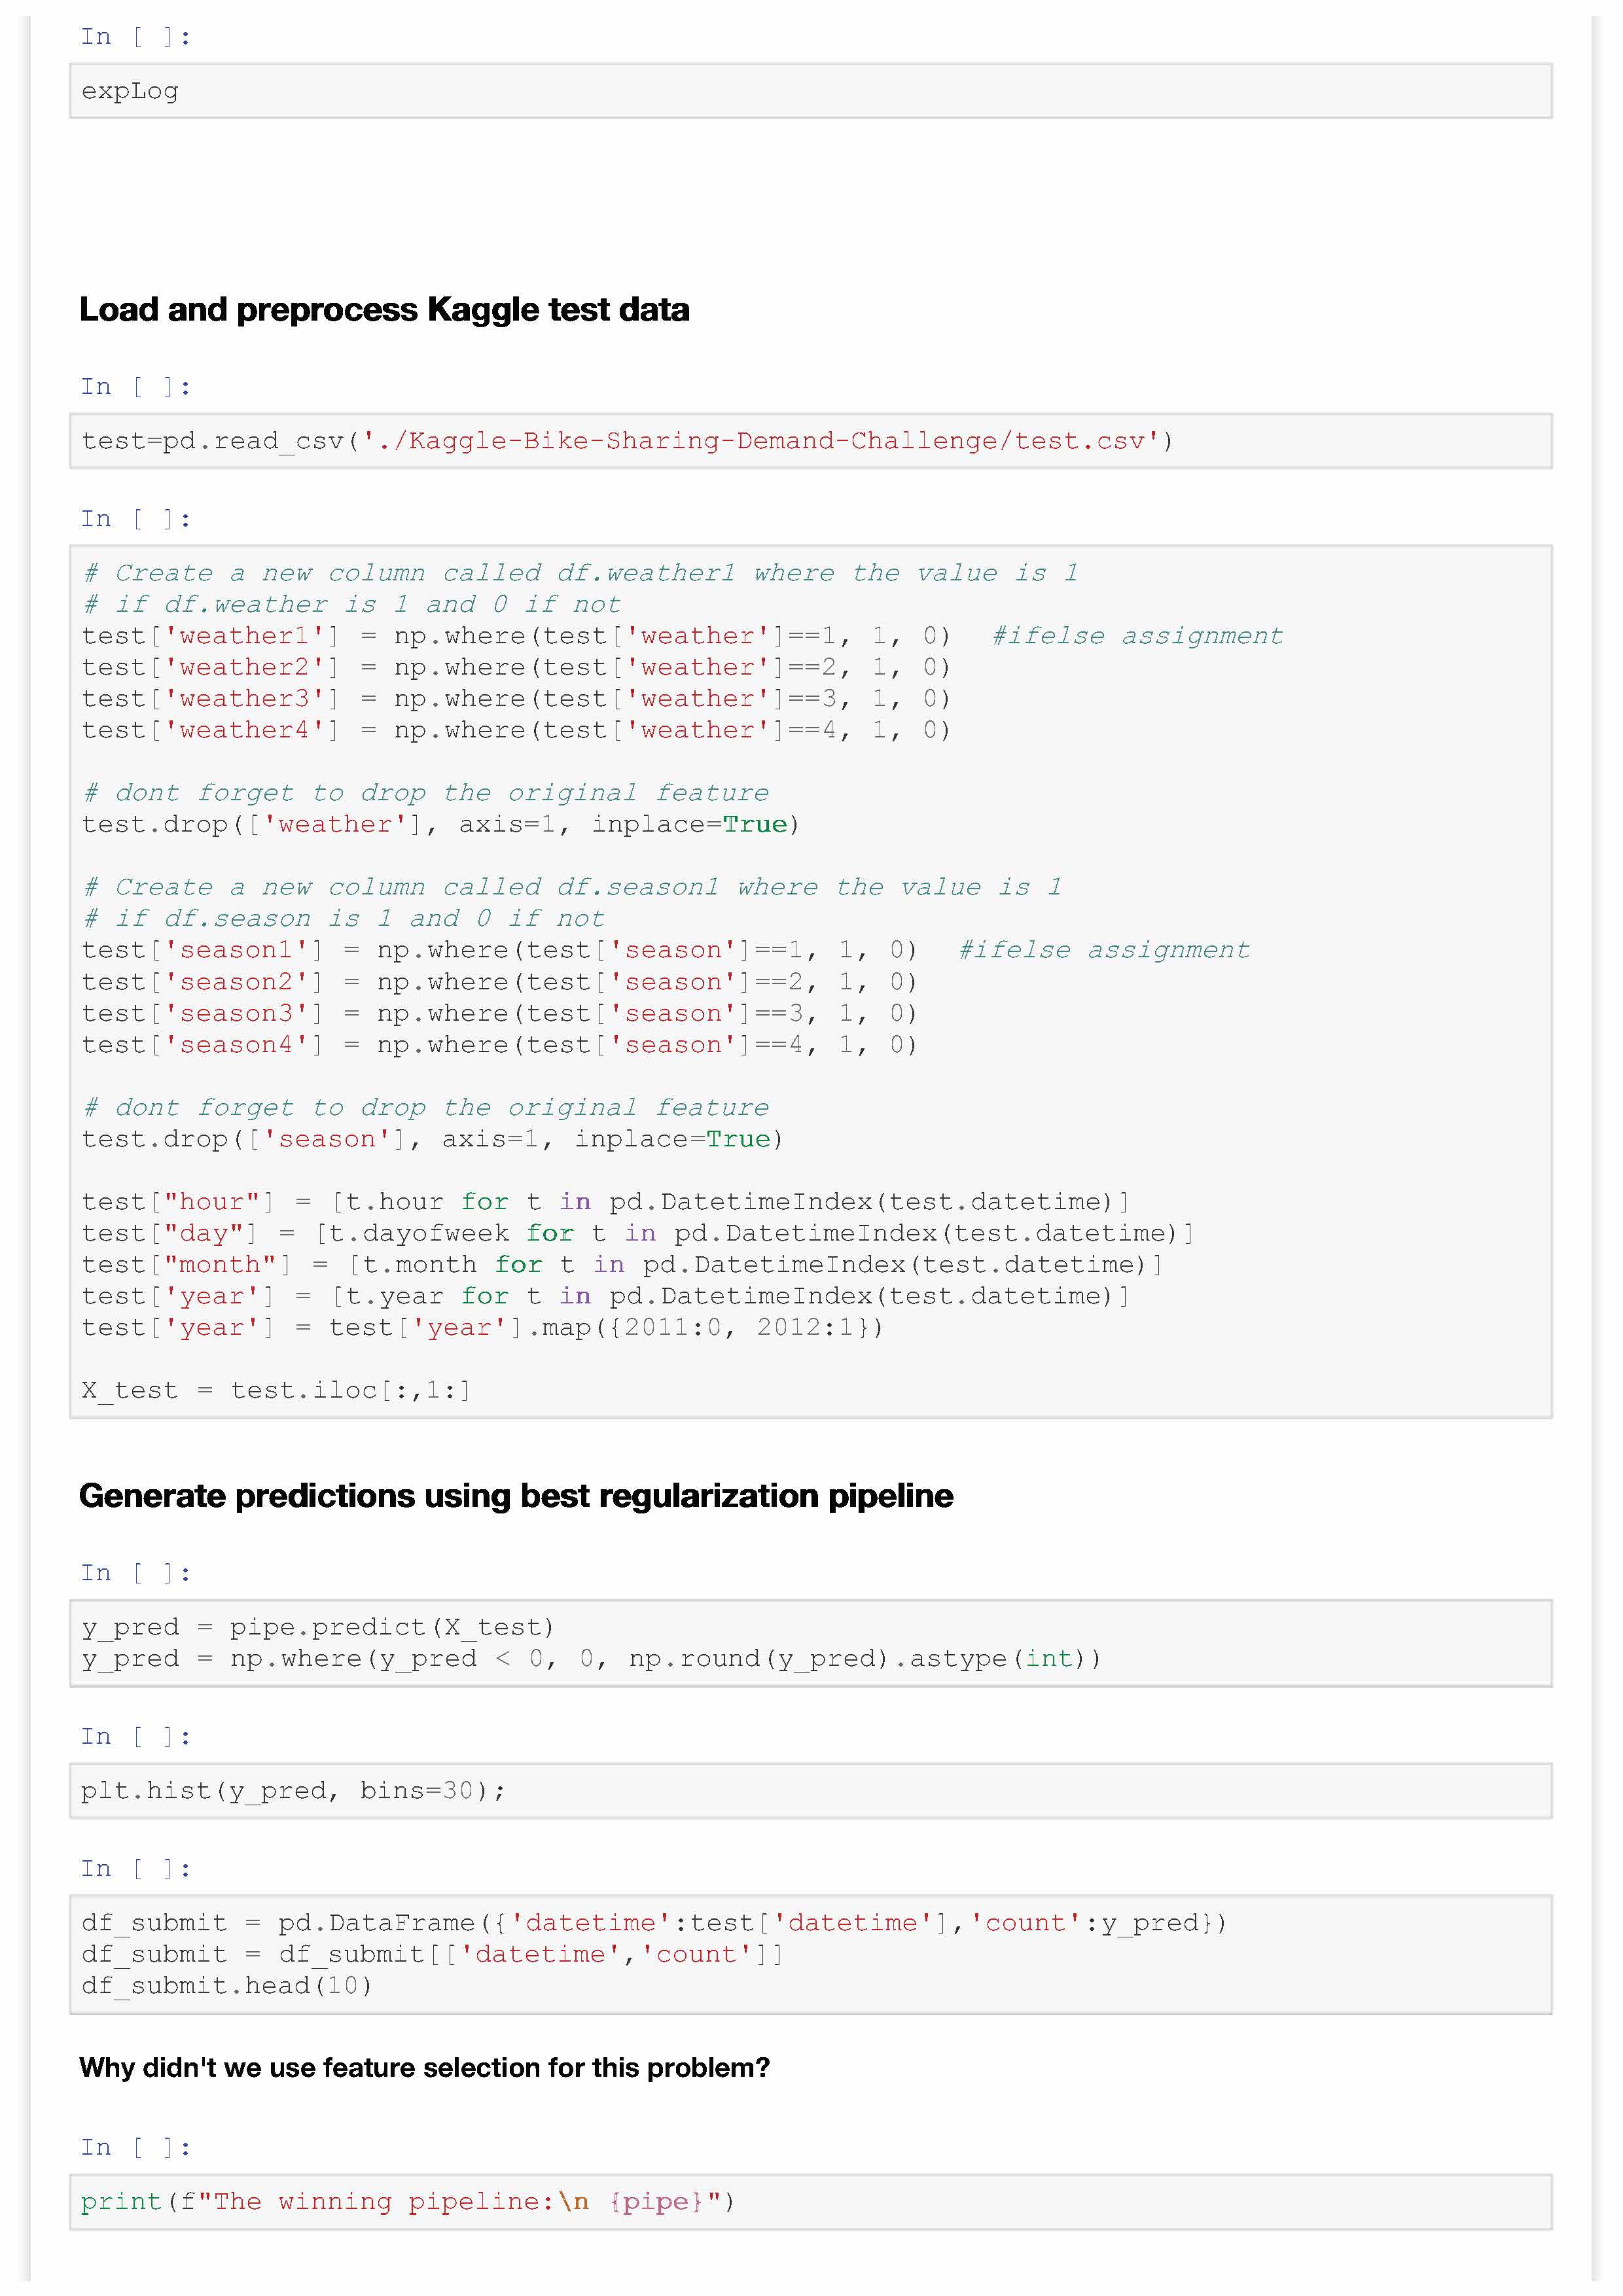Click the test.drop(['weather']) line

tap(440, 825)
